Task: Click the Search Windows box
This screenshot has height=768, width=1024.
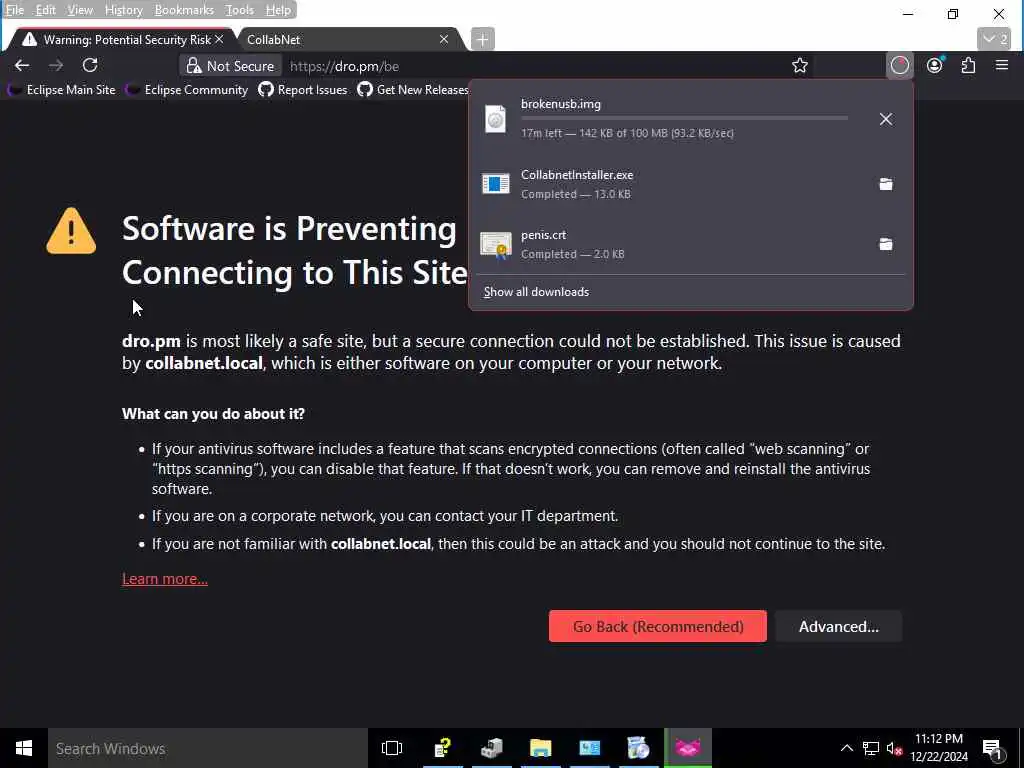Action: 208,748
